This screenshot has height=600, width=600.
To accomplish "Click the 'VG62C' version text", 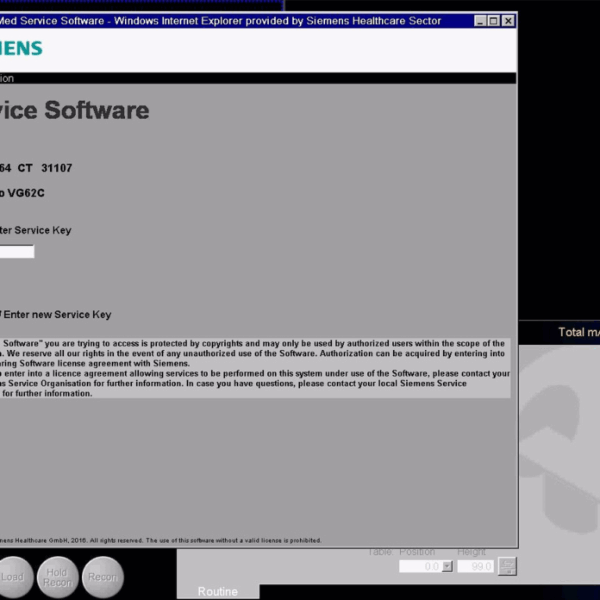I will tap(26, 193).
